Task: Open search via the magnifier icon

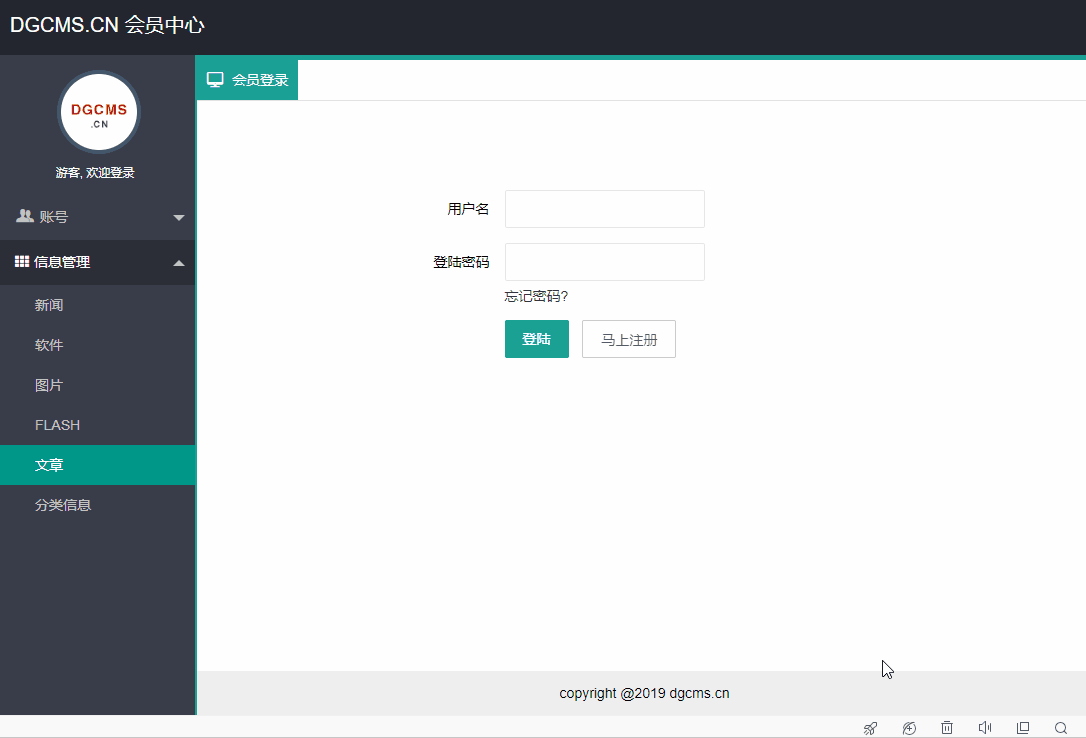Action: click(1060, 727)
